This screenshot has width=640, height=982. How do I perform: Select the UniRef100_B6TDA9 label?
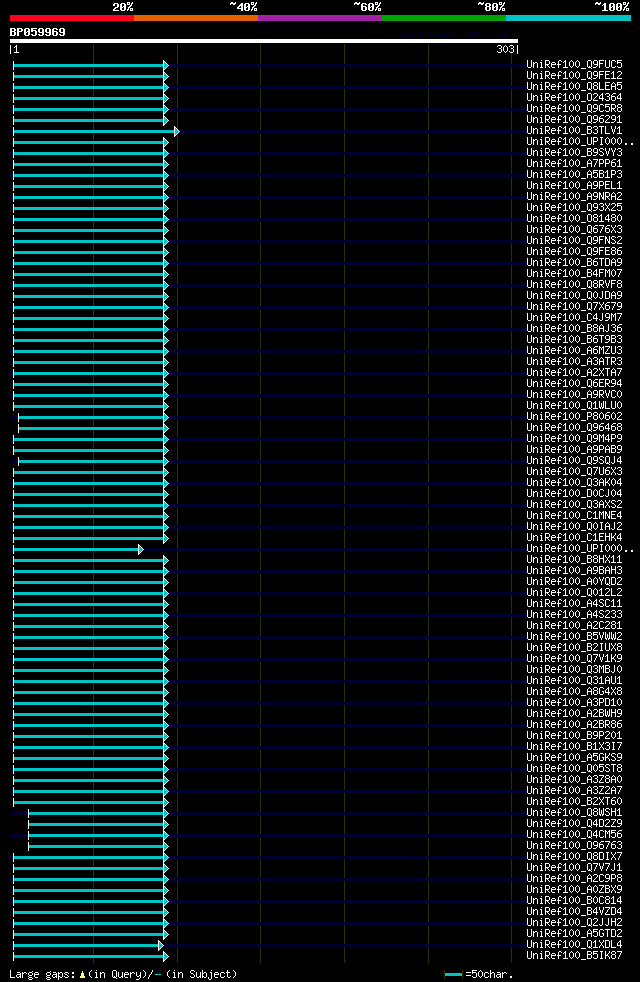[574, 263]
